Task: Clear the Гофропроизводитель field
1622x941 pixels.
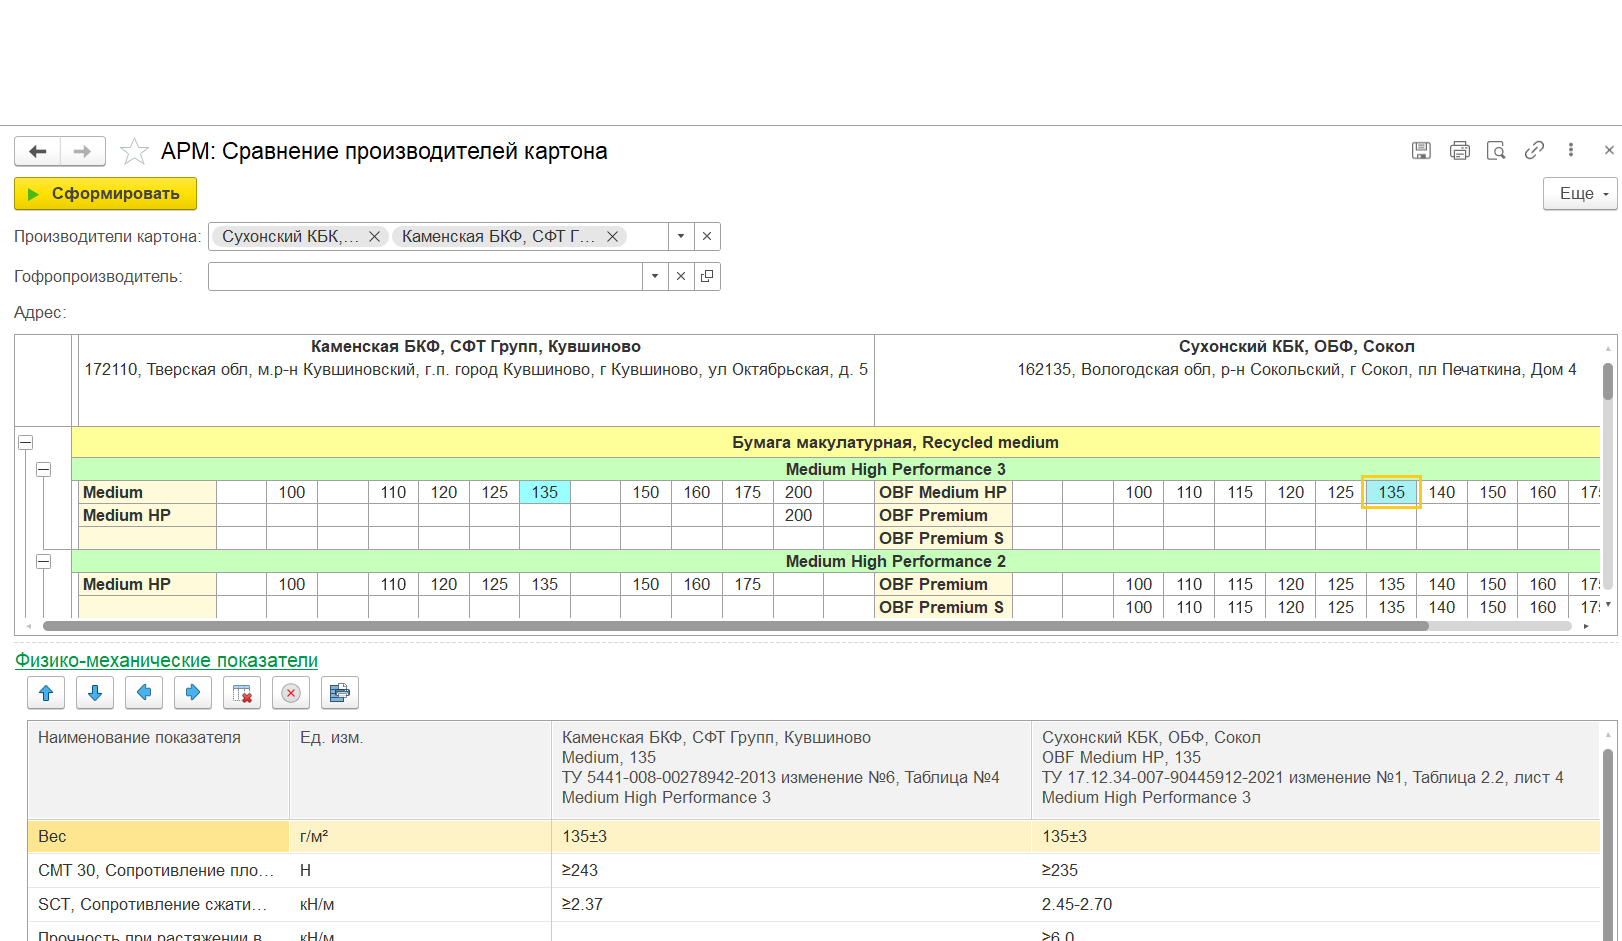Action: click(x=681, y=276)
